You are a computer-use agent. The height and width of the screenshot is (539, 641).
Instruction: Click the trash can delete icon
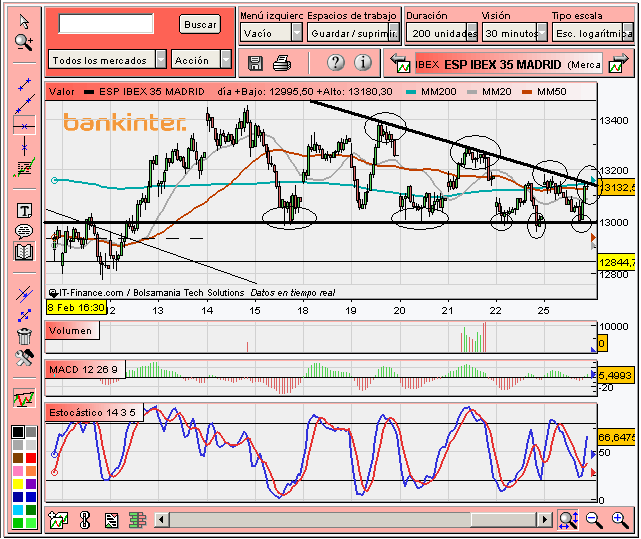pos(24,336)
